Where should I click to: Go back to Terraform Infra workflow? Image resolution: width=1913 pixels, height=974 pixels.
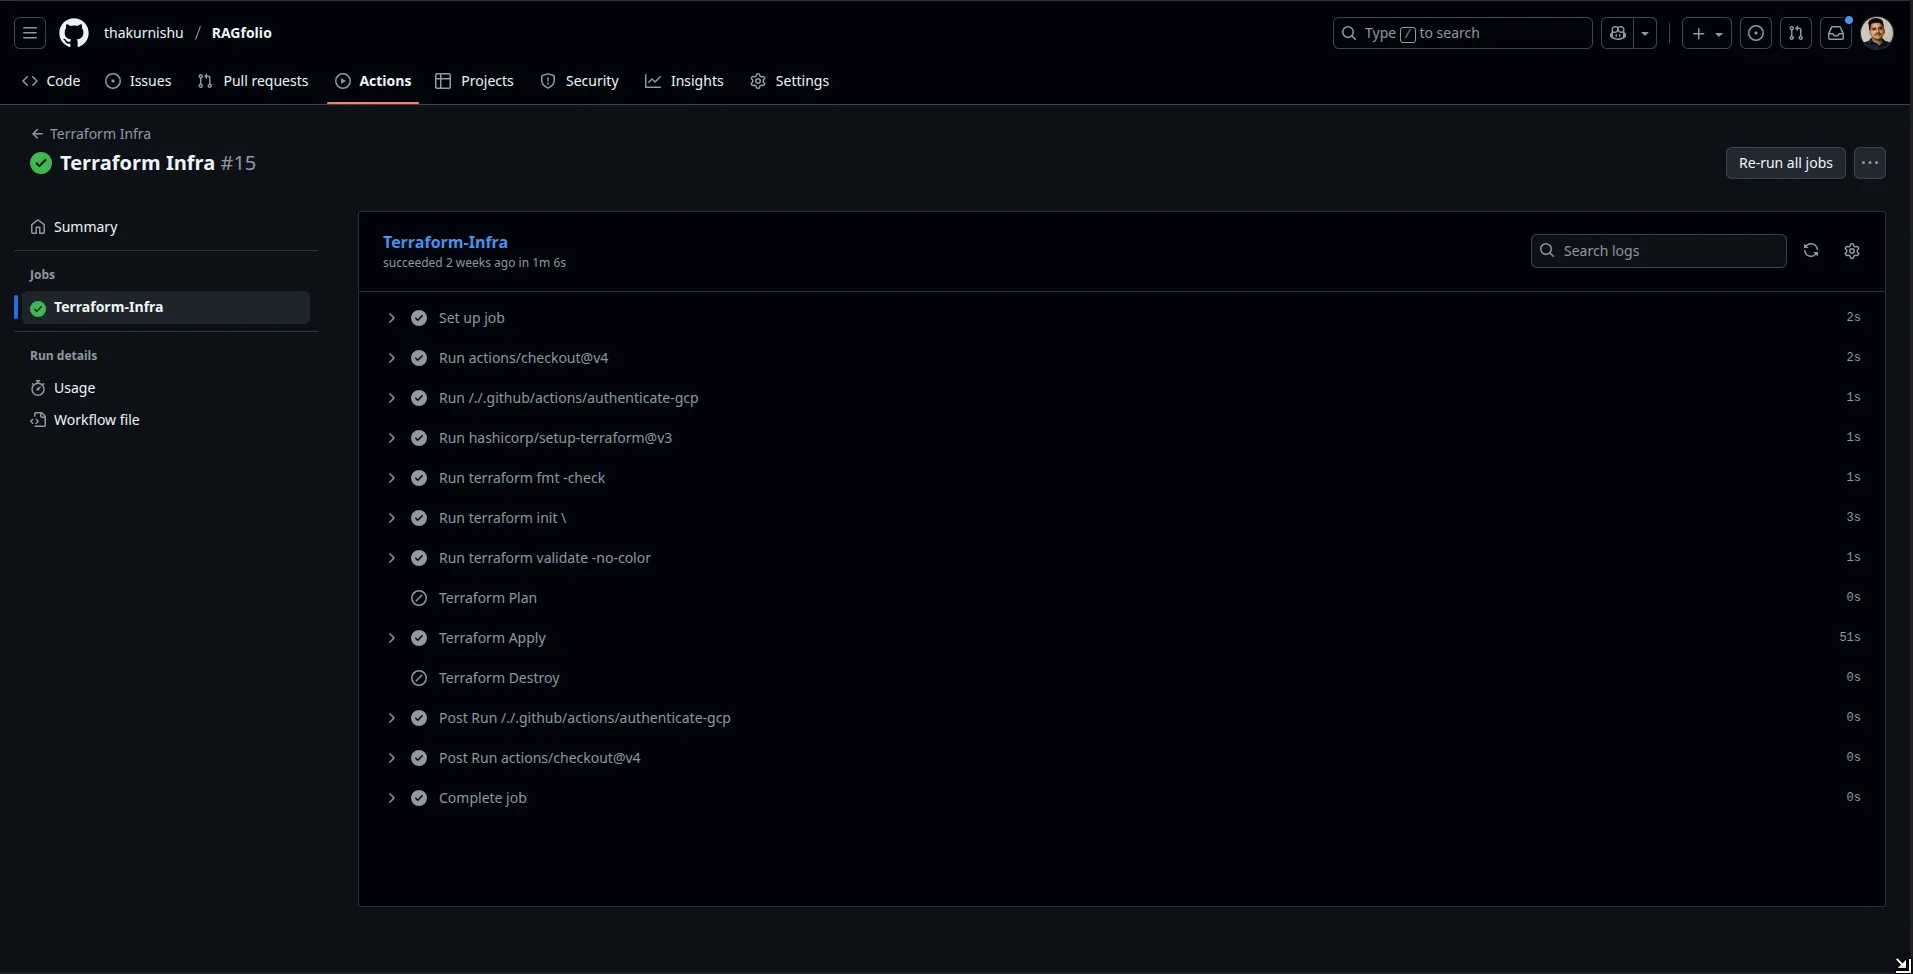pos(91,134)
